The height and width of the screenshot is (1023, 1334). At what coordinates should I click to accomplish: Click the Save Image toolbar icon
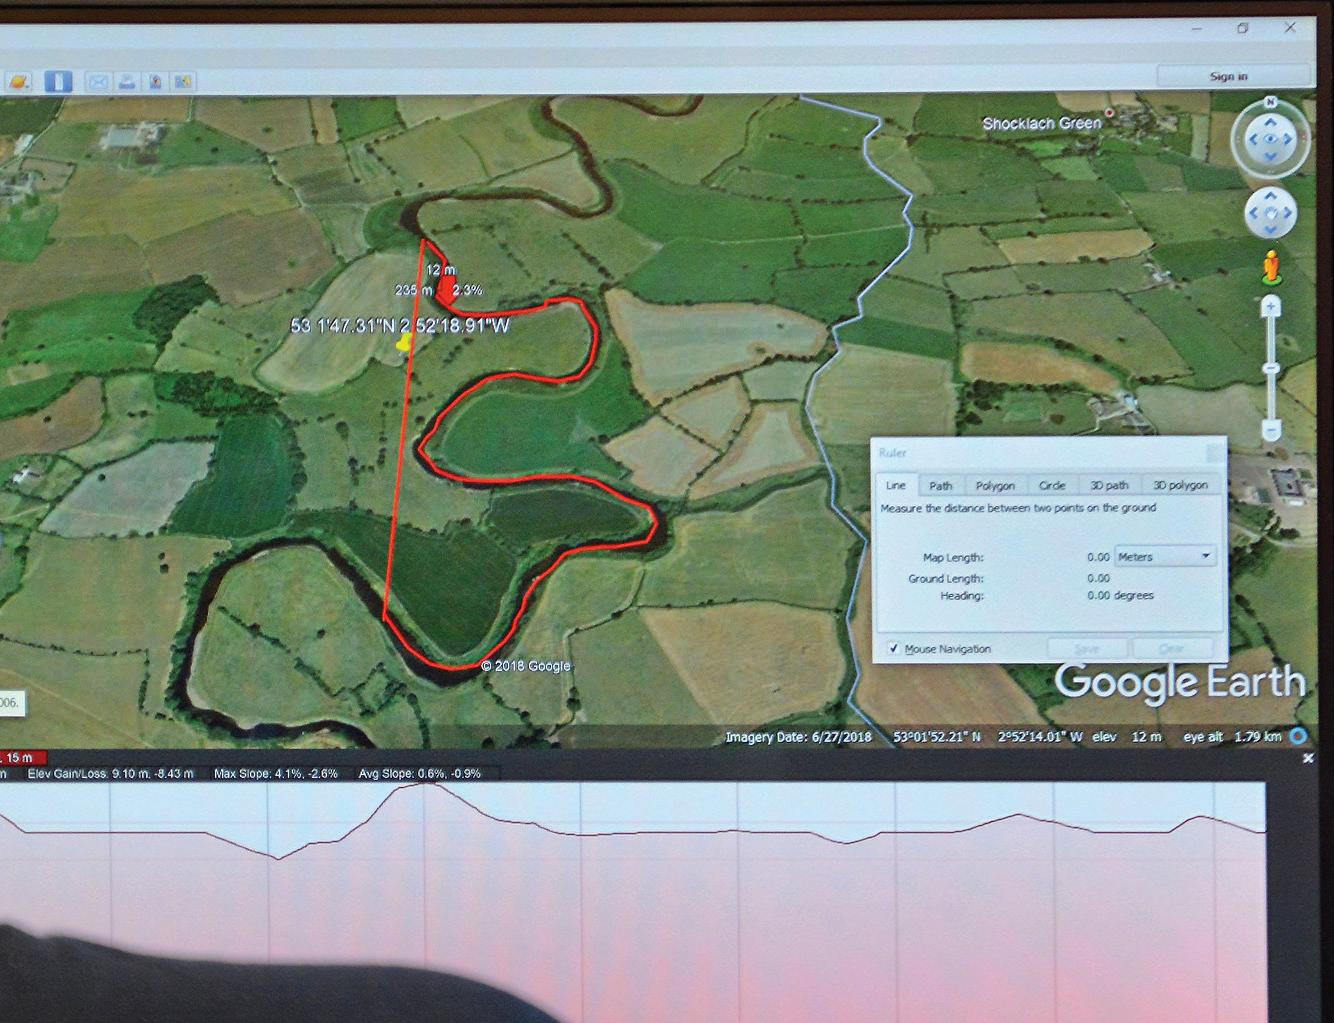(x=155, y=82)
